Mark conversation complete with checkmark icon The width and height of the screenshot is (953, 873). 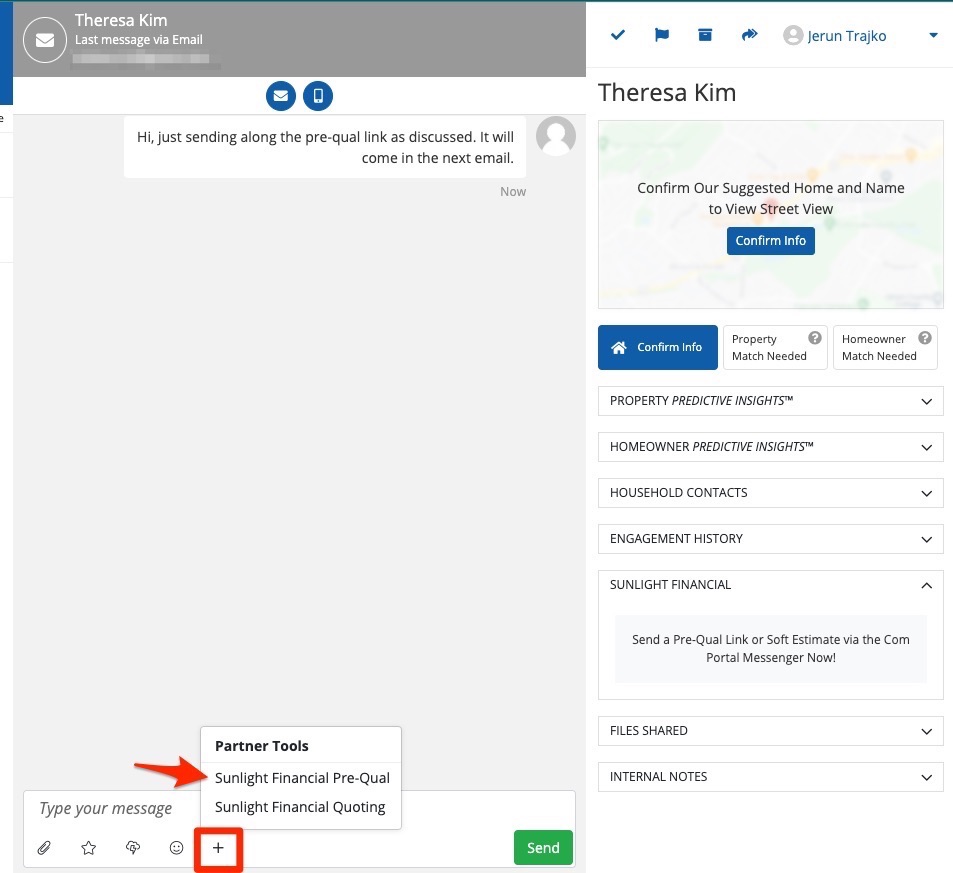[618, 35]
